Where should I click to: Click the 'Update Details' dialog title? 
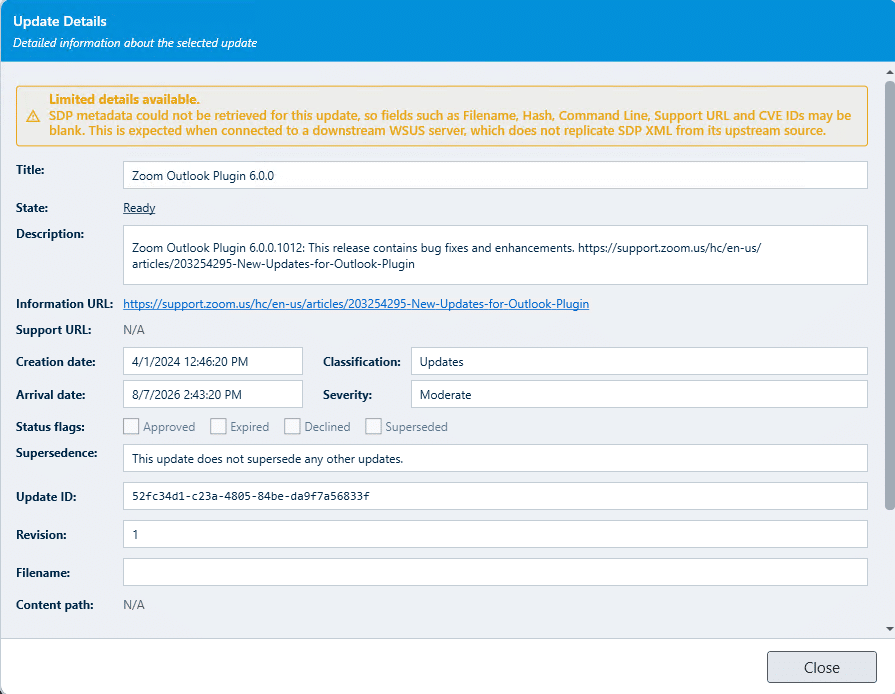click(x=60, y=21)
